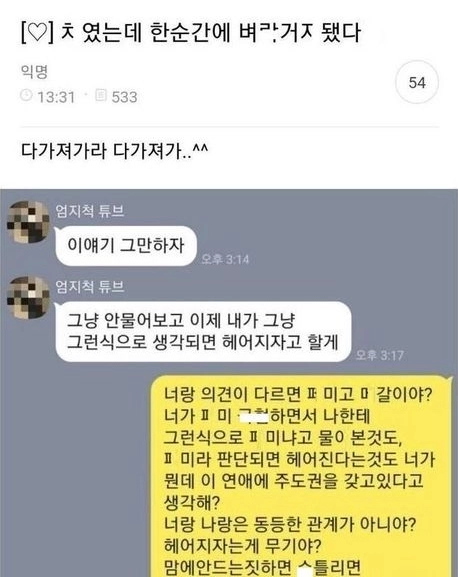Click the post body text 다가져가라 다가져가
The height and width of the screenshot is (577, 458).
pos(114,151)
